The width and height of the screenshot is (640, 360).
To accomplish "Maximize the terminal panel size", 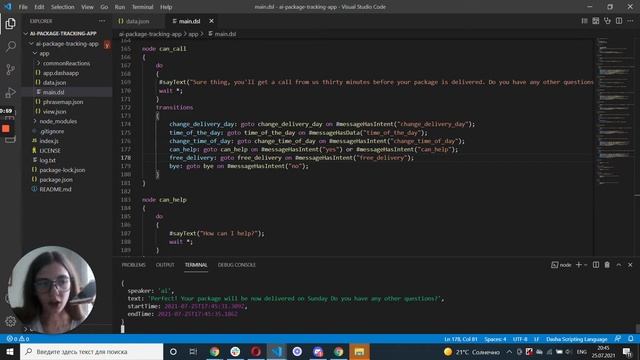I will pos(619,265).
